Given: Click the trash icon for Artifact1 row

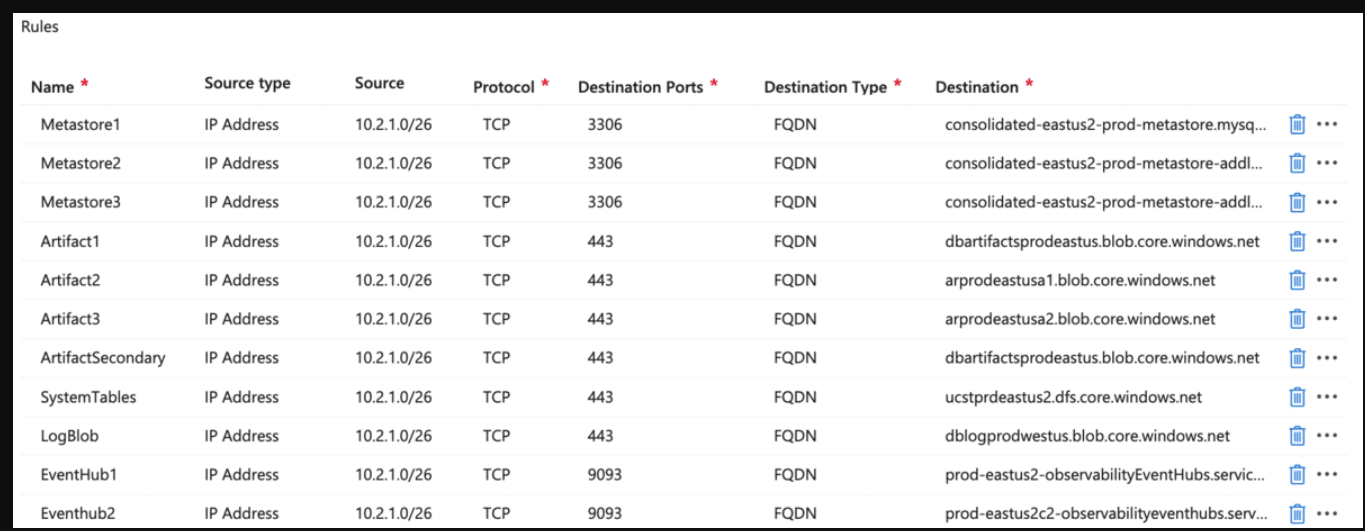Looking at the screenshot, I should pos(1297,241).
